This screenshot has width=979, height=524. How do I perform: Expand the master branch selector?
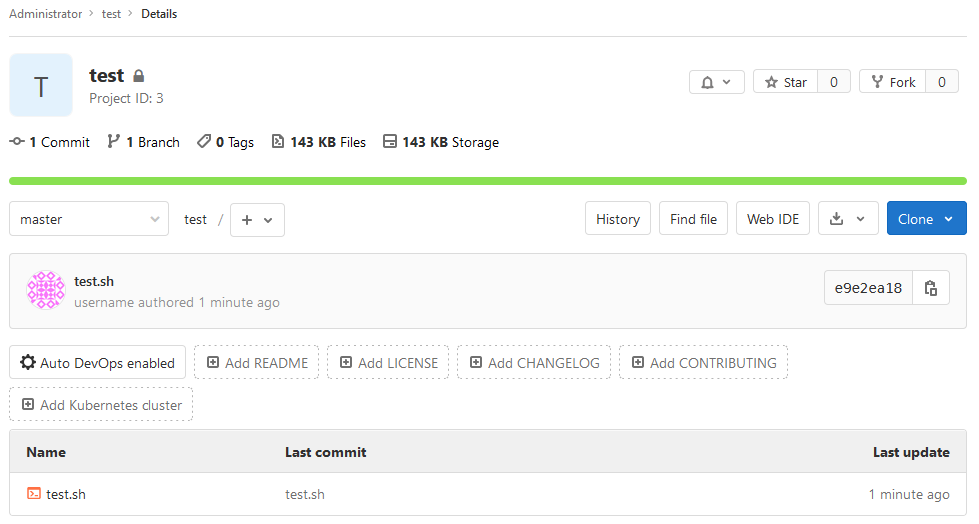pos(89,219)
